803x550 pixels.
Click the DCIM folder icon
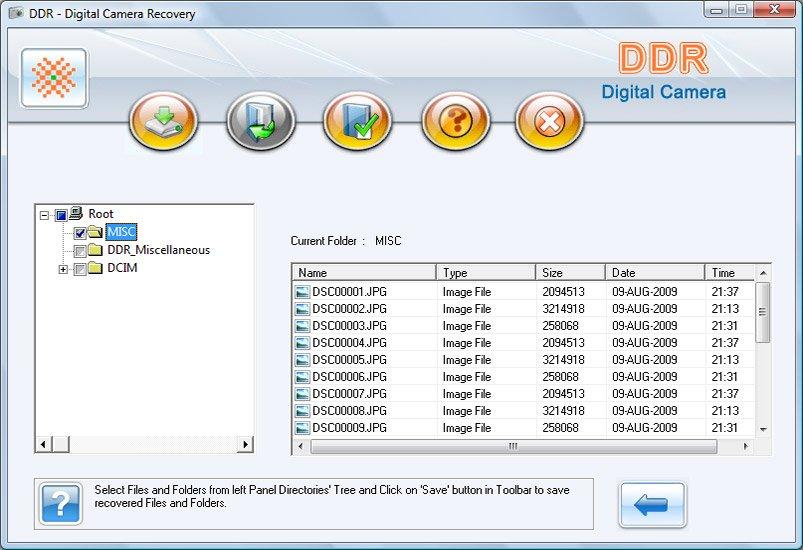(x=95, y=268)
